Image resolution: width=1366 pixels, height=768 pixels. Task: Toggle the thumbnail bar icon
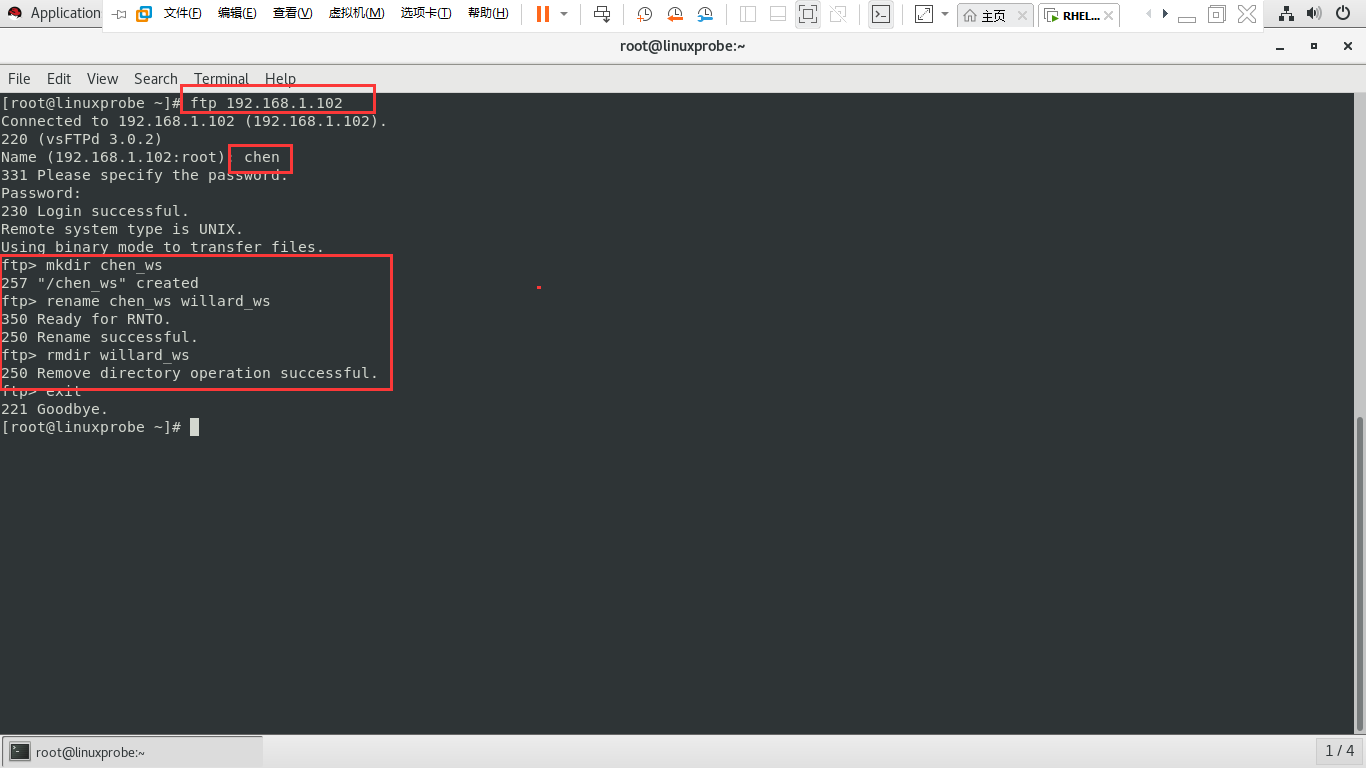click(778, 14)
